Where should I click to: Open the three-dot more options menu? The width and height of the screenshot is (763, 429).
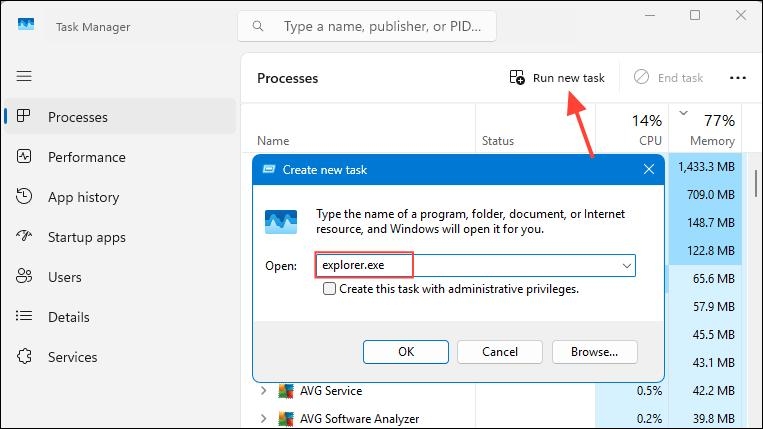[x=738, y=78]
